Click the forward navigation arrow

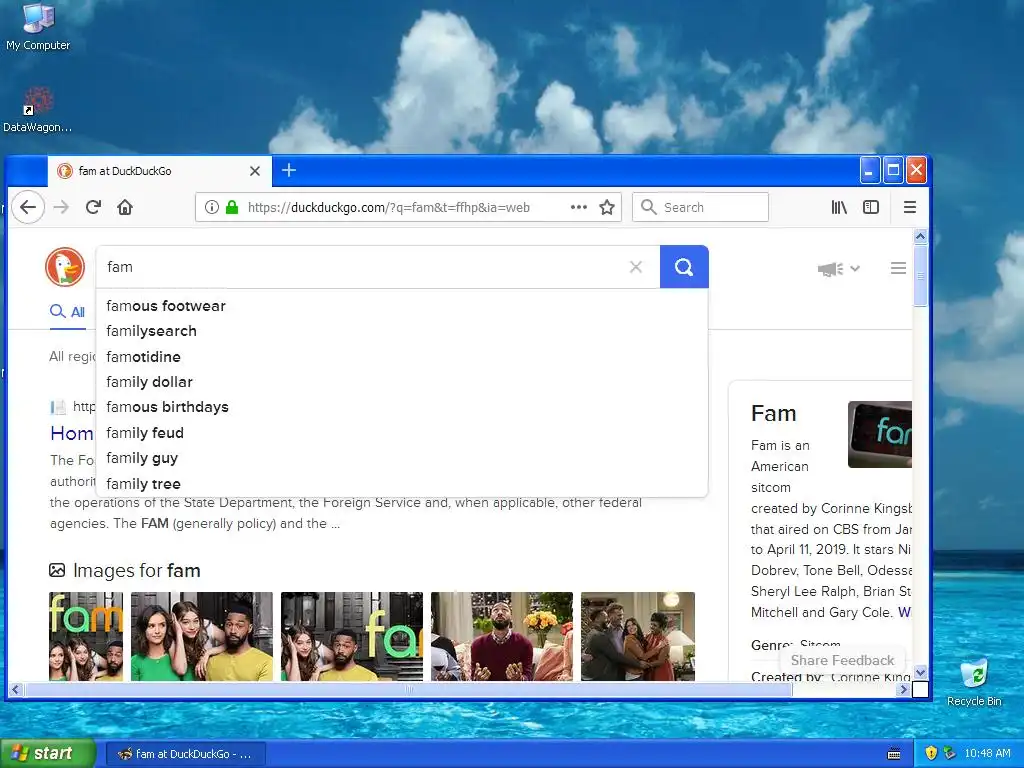[x=61, y=208]
